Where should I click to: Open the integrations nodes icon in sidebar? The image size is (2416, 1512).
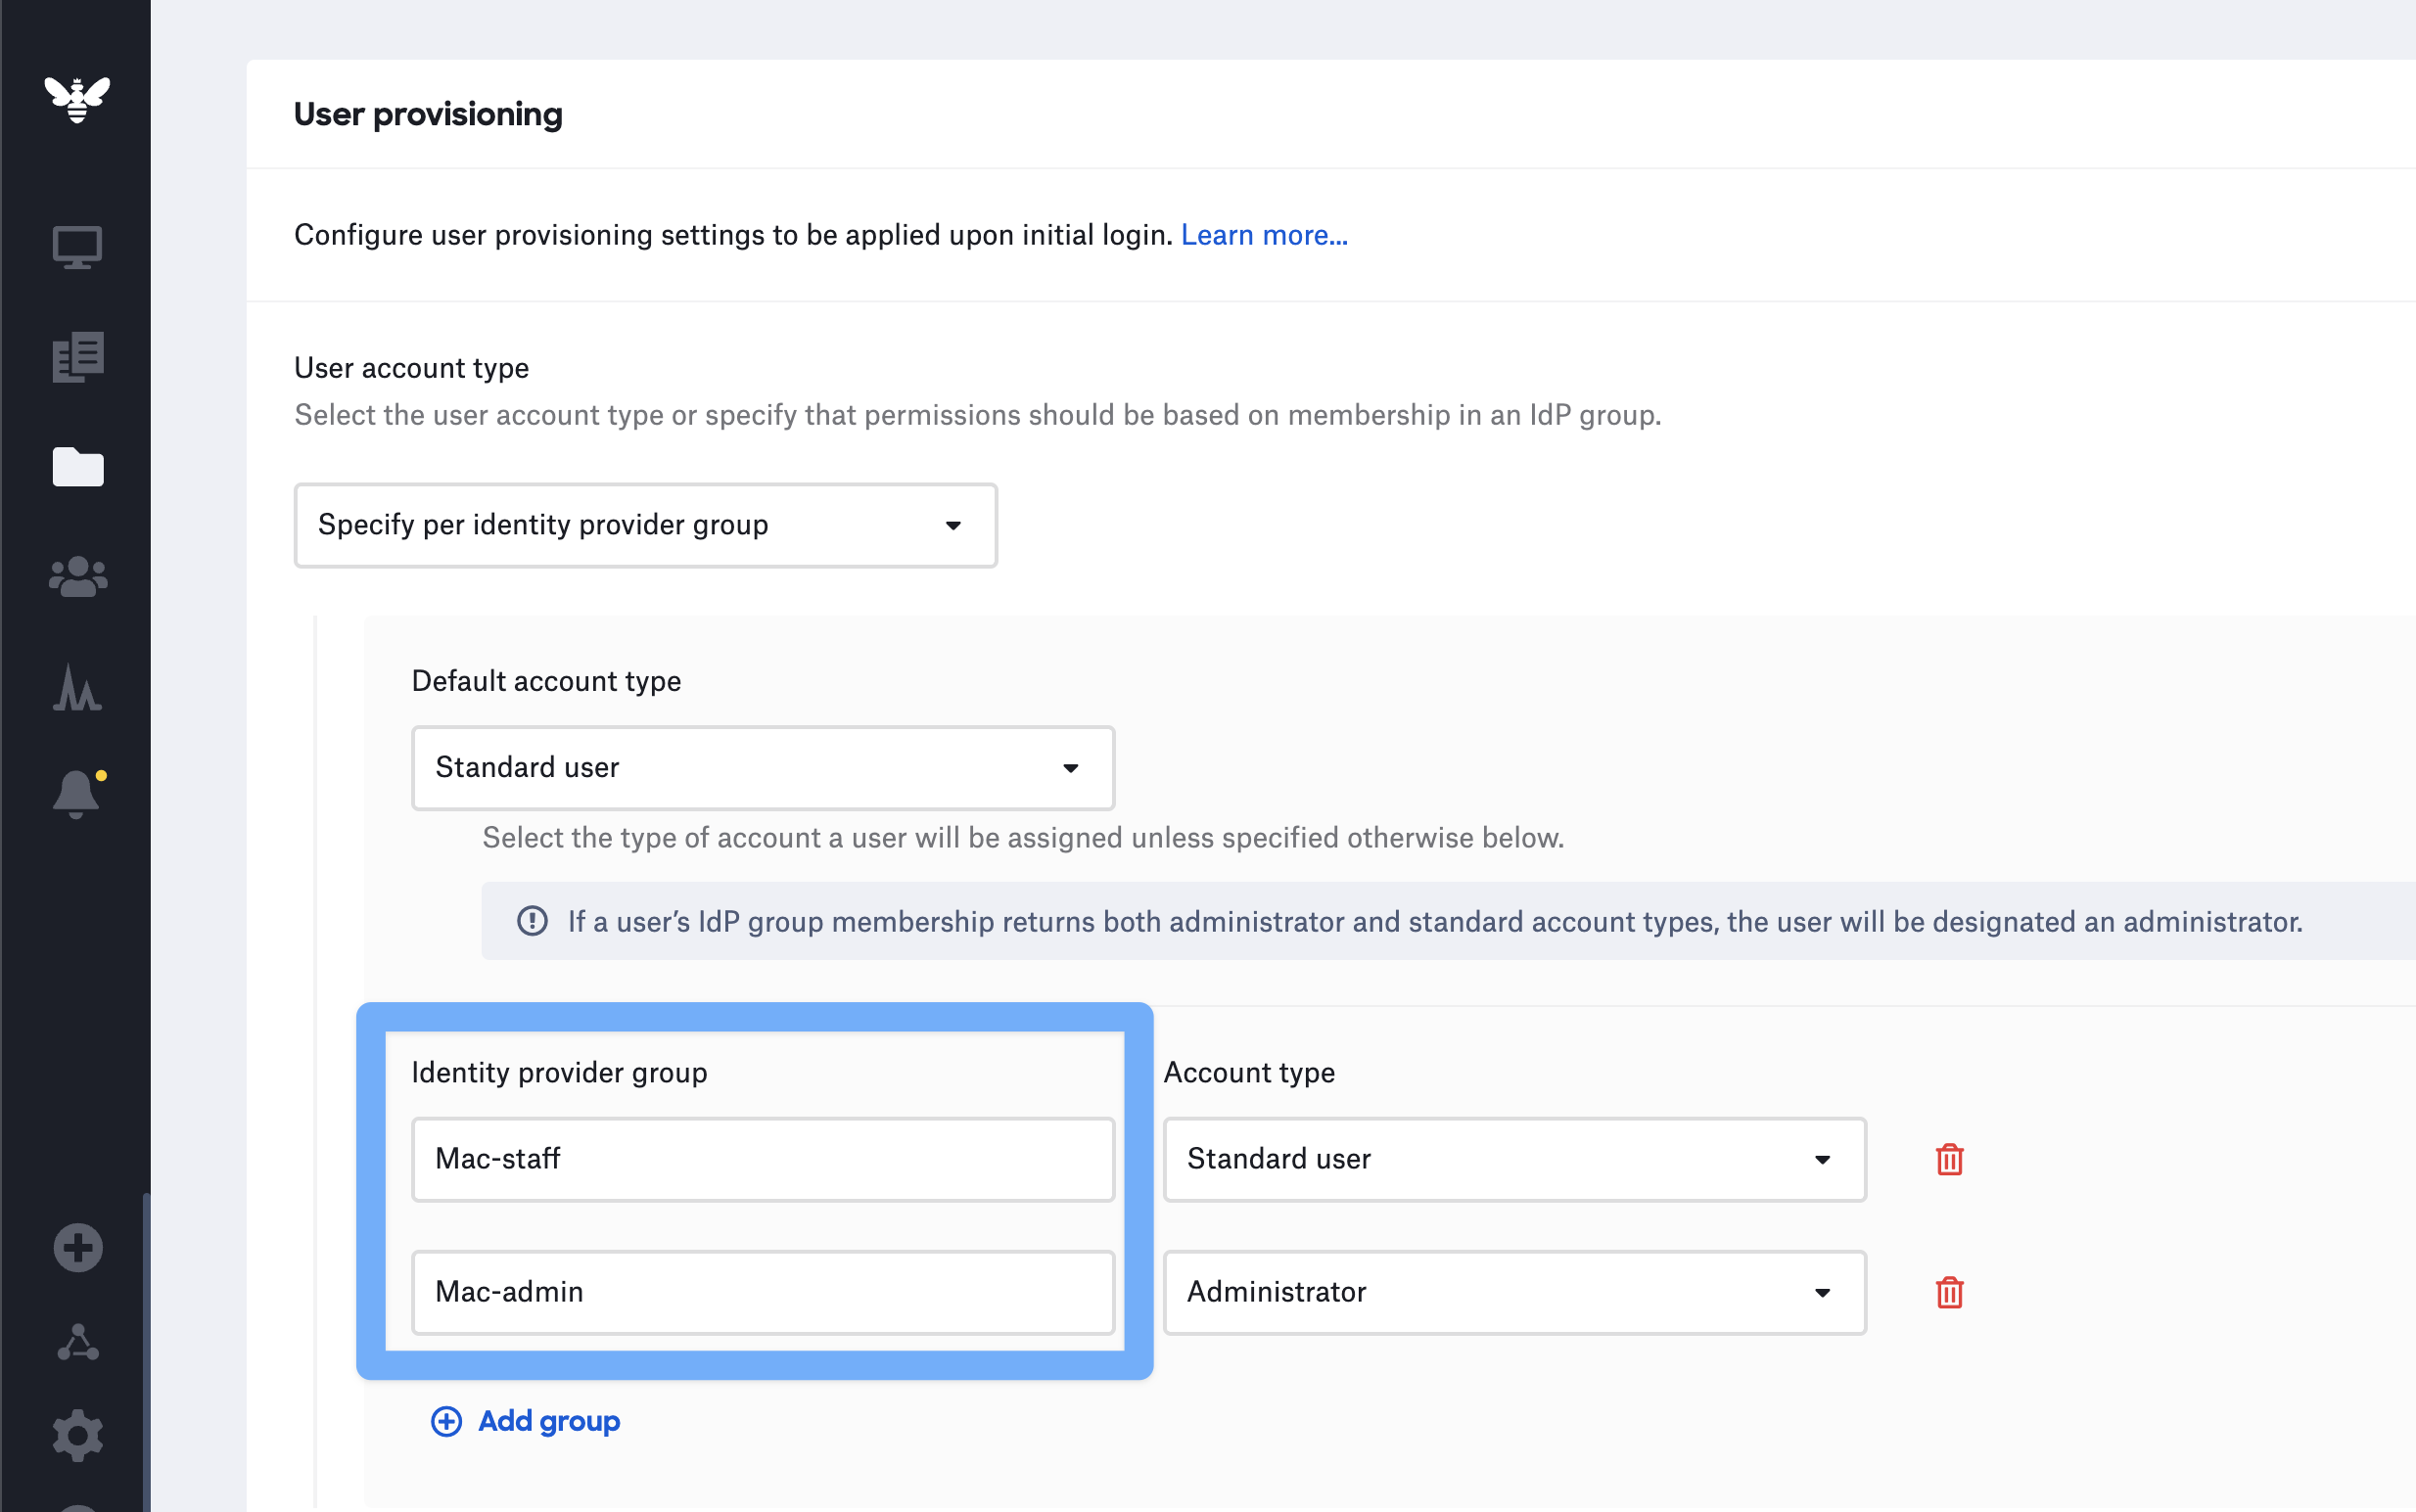pyautogui.click(x=77, y=1343)
